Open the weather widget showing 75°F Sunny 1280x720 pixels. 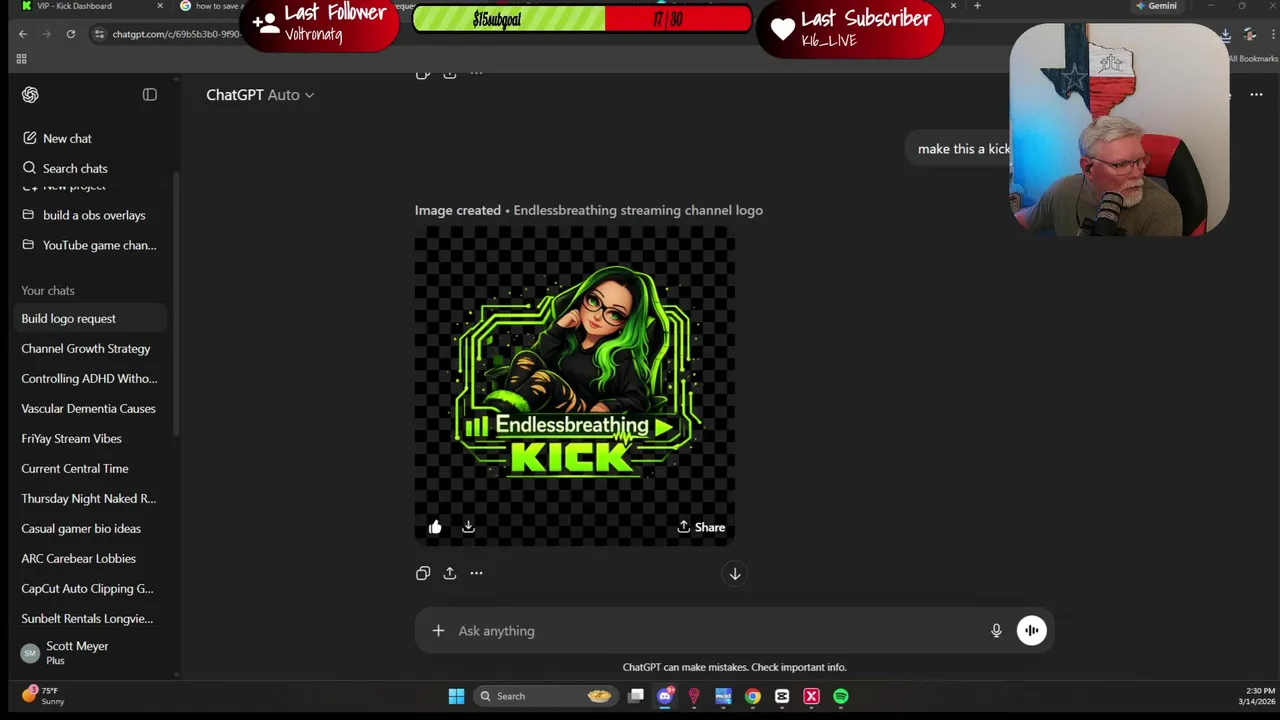(x=42, y=696)
